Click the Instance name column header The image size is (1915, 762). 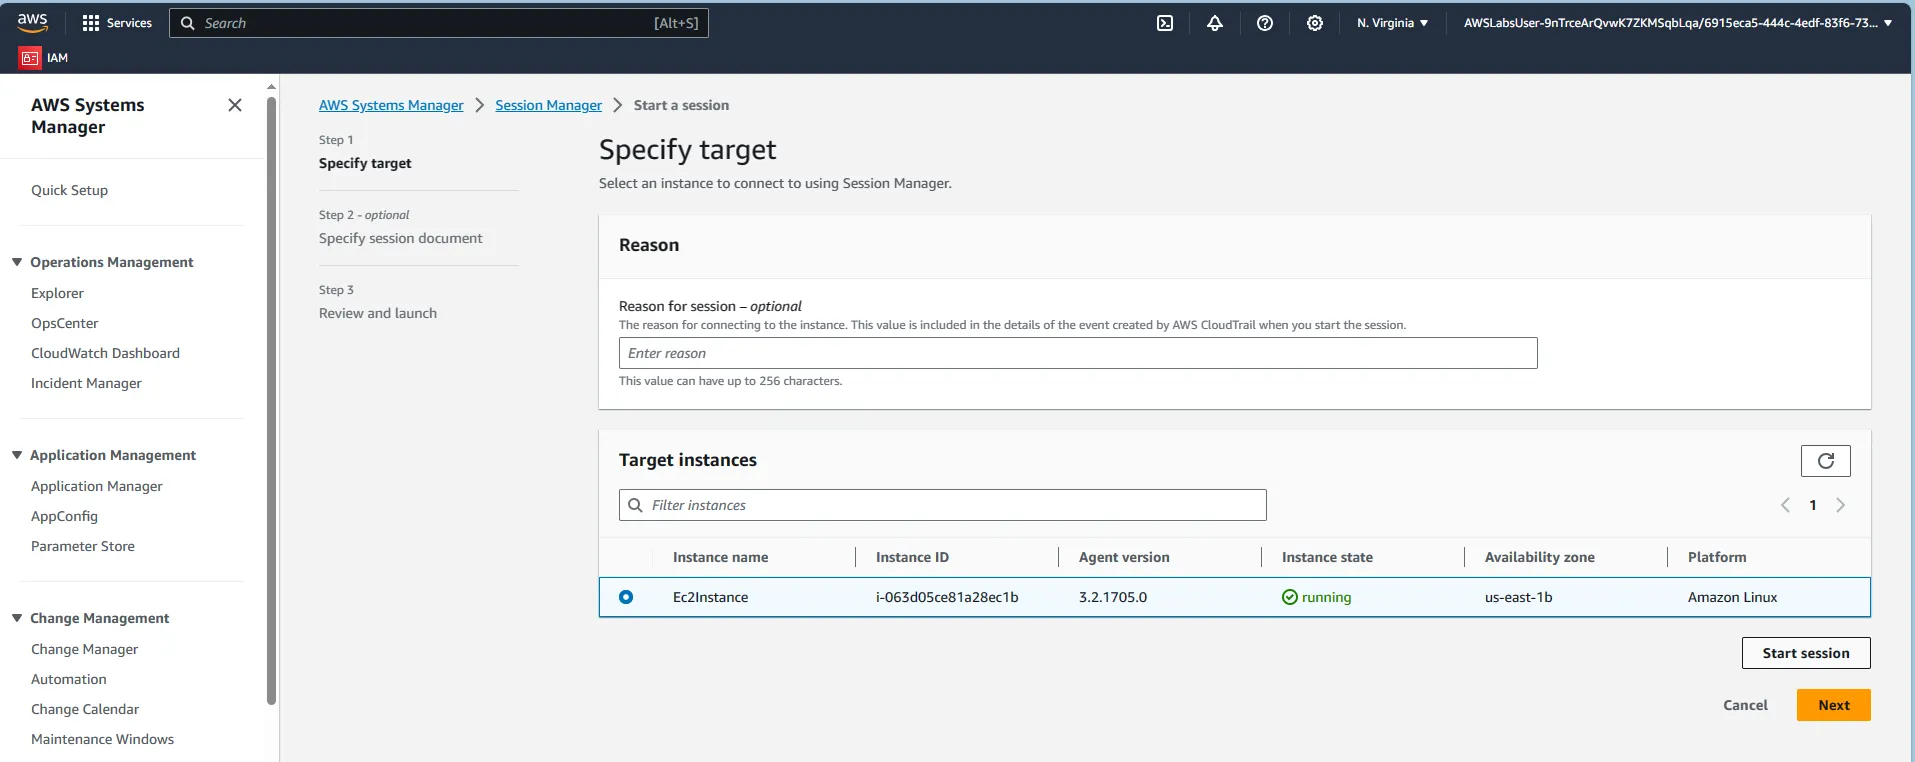720,557
